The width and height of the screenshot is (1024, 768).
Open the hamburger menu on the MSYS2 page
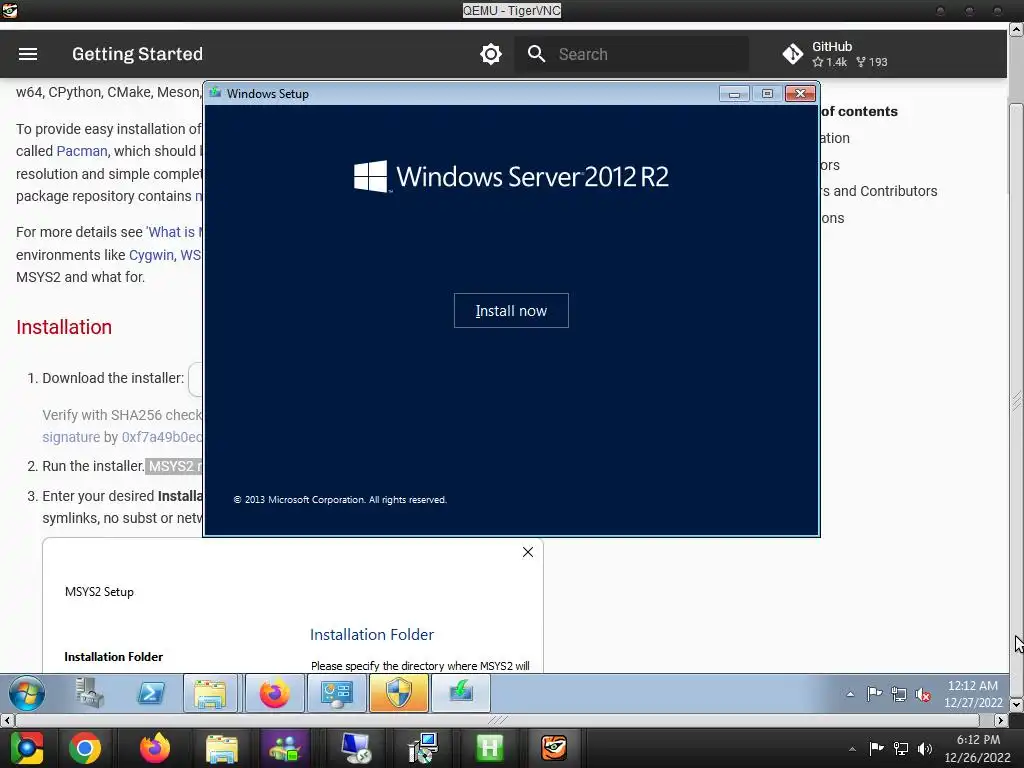point(27,54)
